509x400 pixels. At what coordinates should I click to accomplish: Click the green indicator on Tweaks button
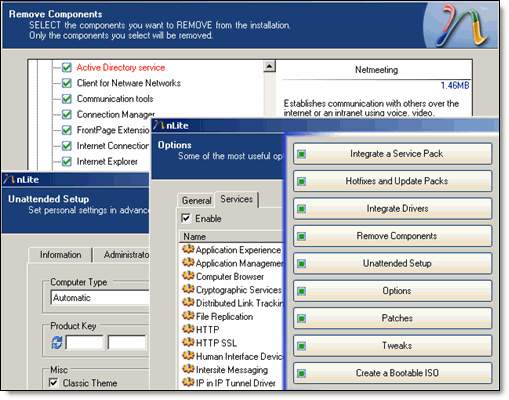coord(301,346)
